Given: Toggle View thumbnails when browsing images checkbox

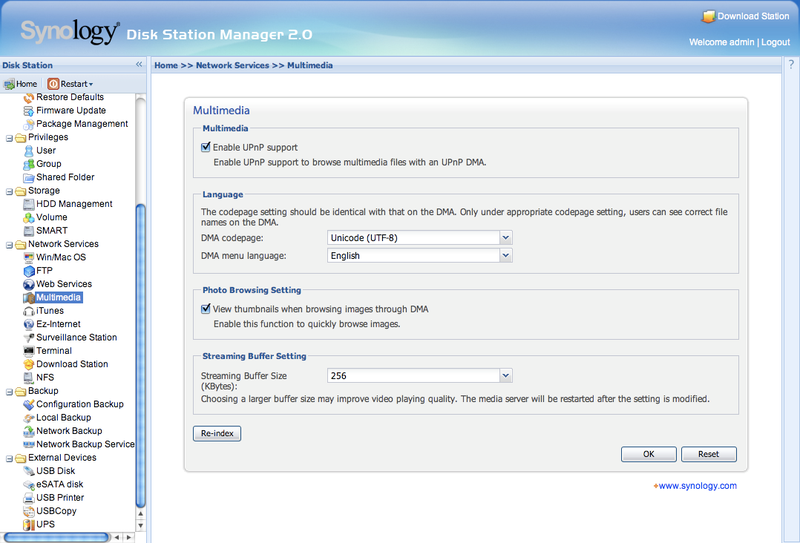Looking at the screenshot, I should (x=206, y=309).
